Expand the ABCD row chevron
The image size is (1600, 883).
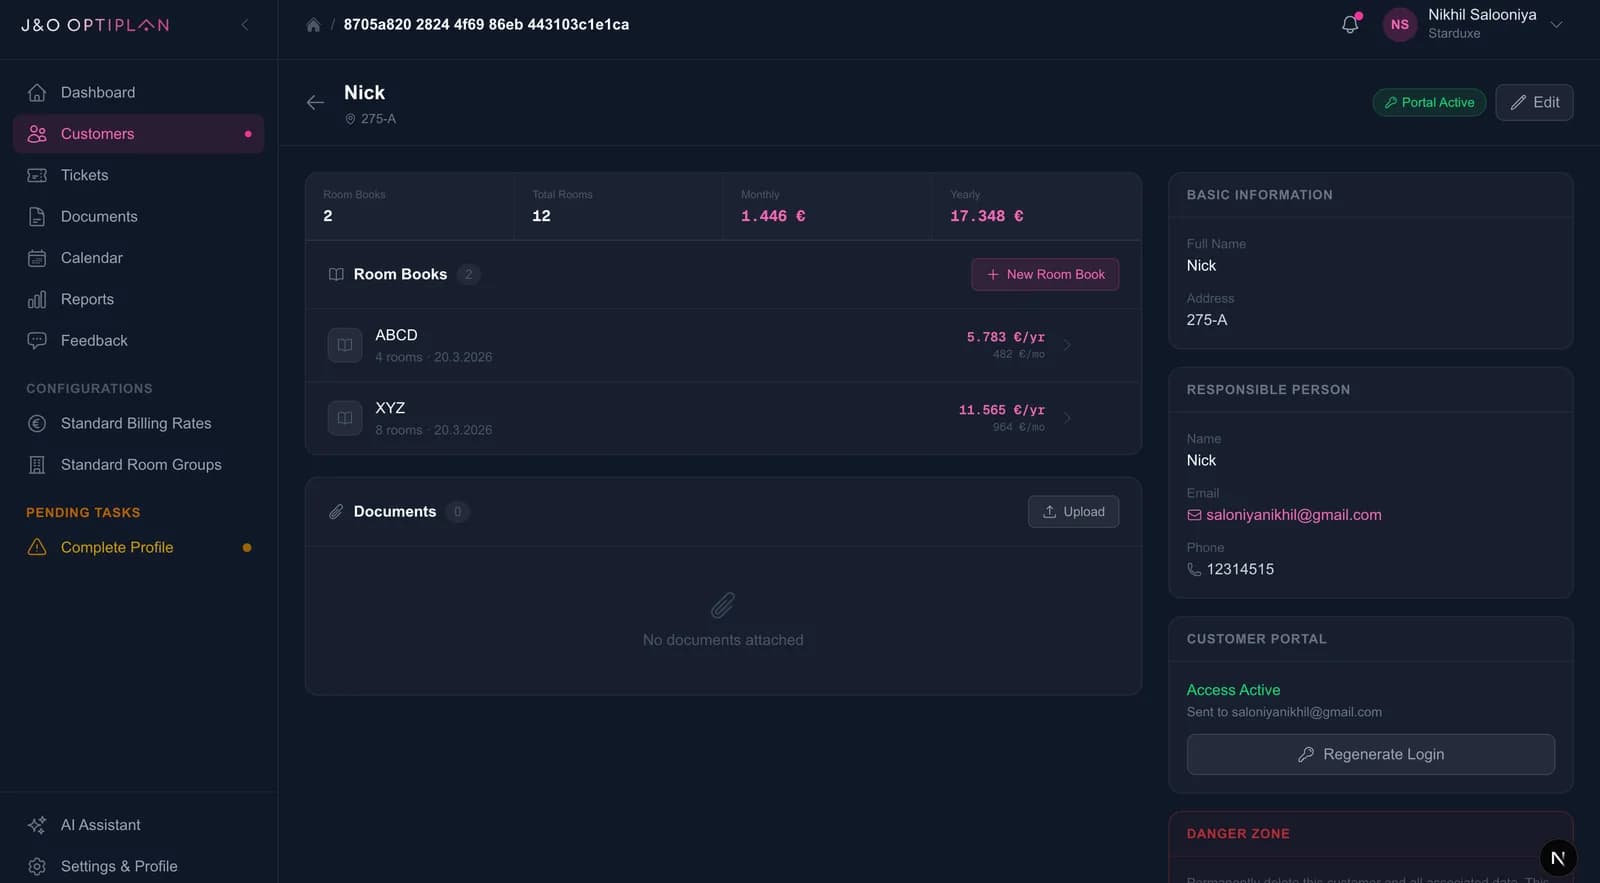pos(1067,345)
